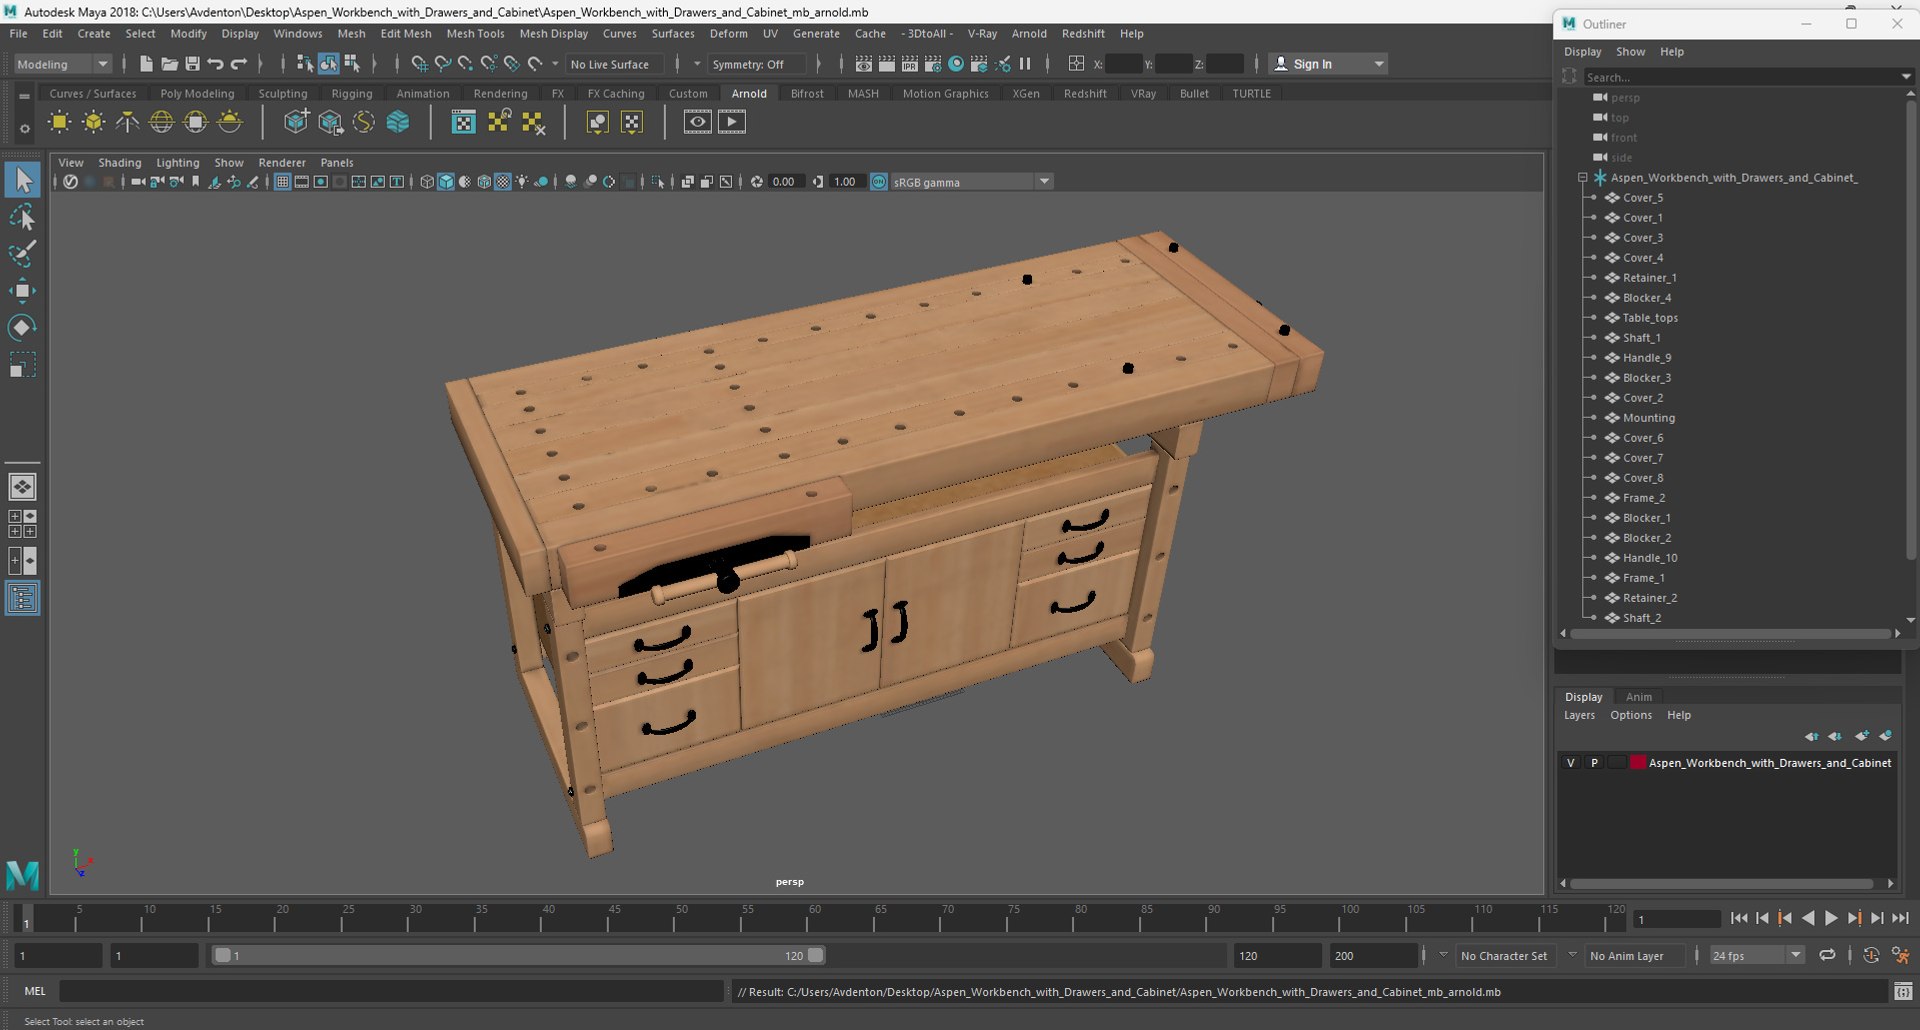Toggle Outliner layout button in sidebar
Screen dimensions: 1920x1030
click(x=22, y=598)
